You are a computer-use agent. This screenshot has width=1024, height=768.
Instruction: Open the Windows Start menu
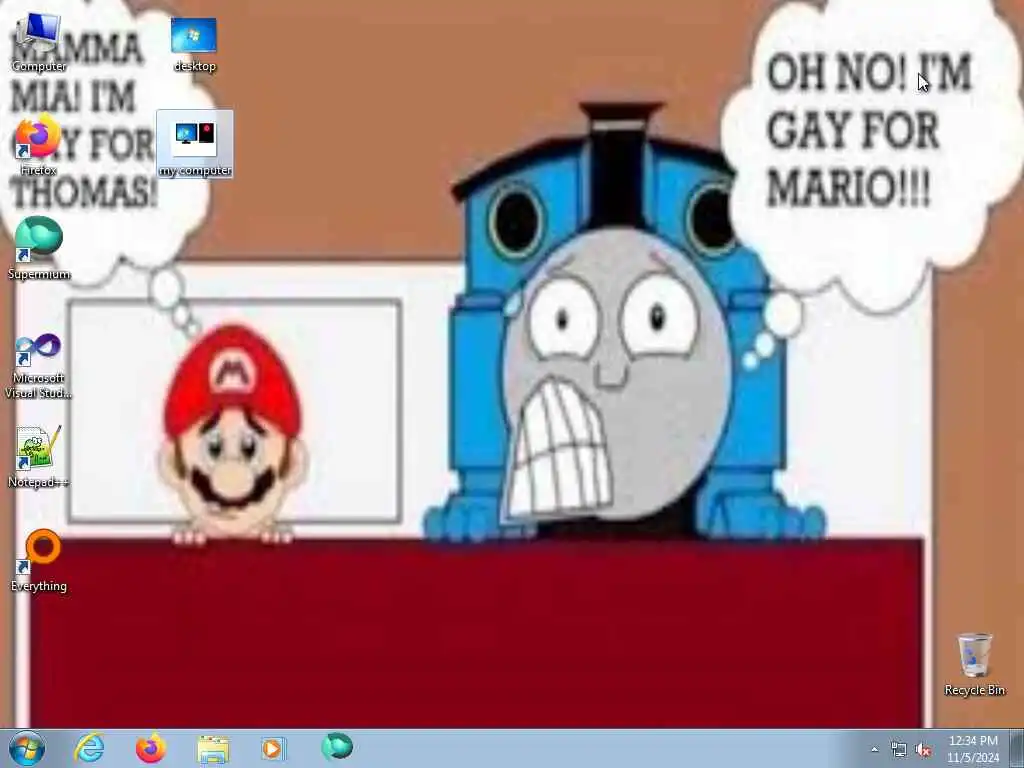pos(27,748)
